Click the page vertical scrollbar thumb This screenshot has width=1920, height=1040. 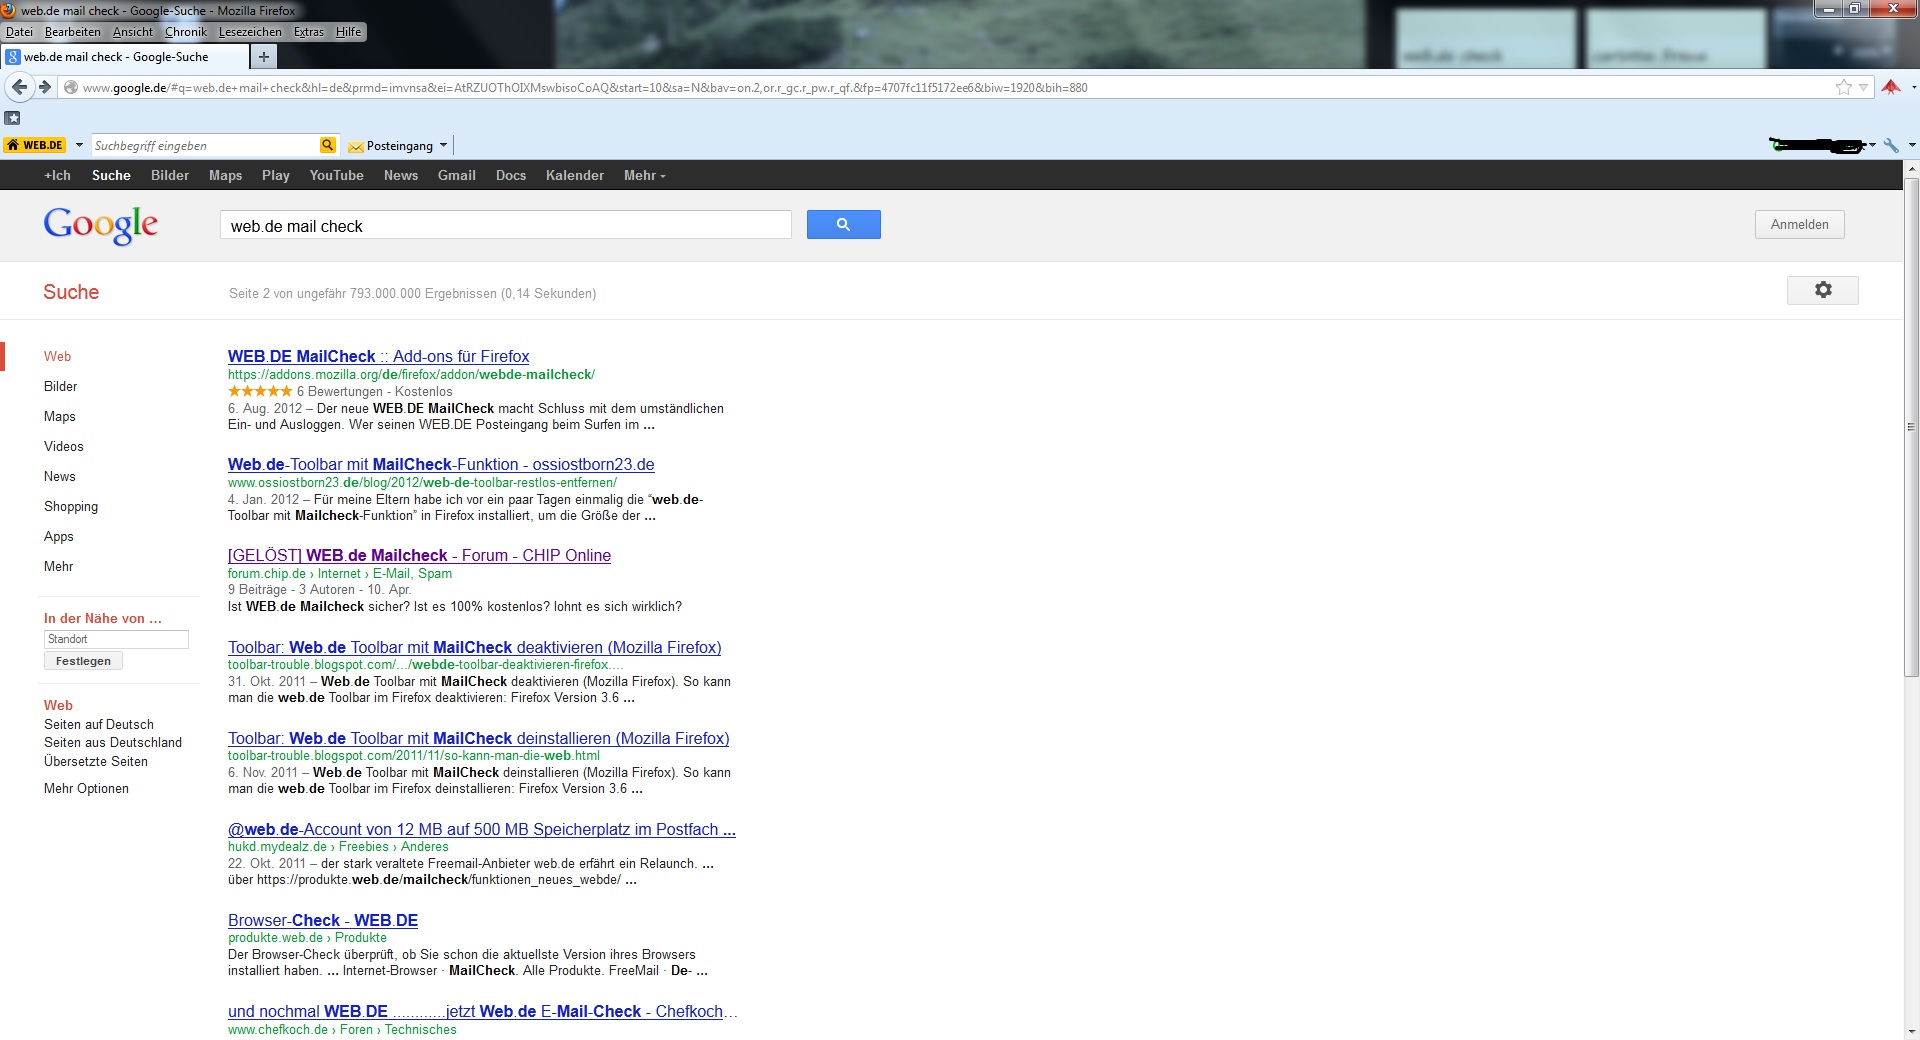click(x=1911, y=427)
